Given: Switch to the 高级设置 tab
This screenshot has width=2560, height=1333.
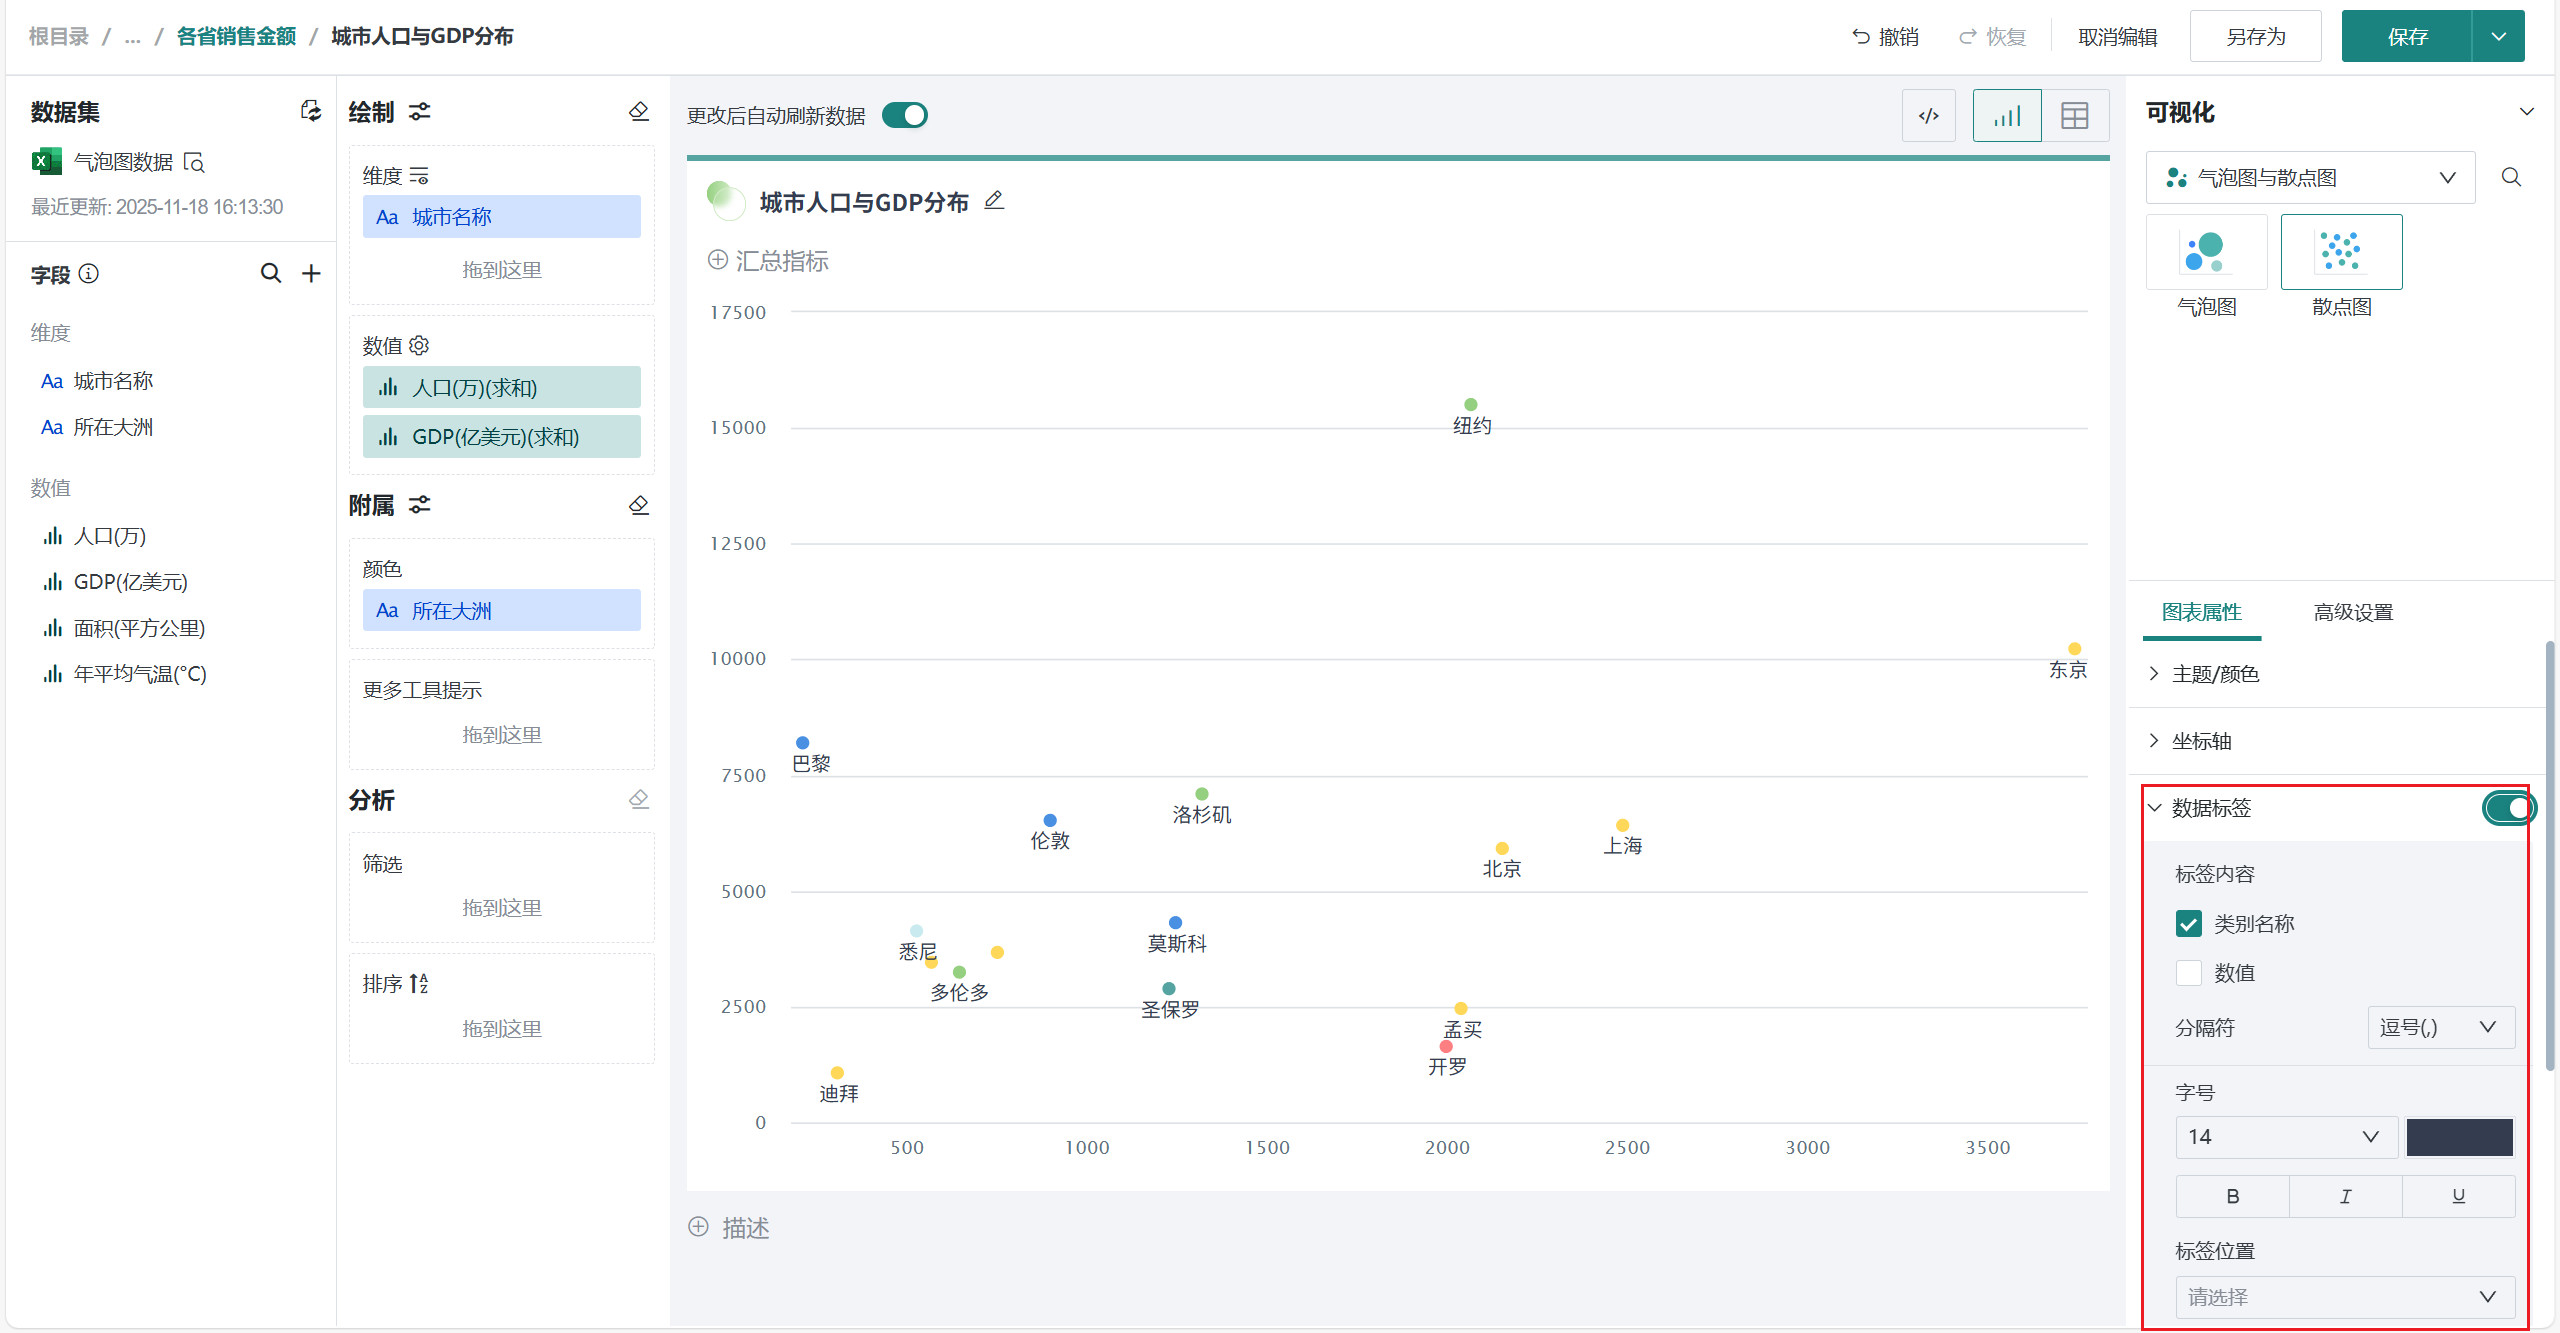Looking at the screenshot, I should pos(2353,612).
